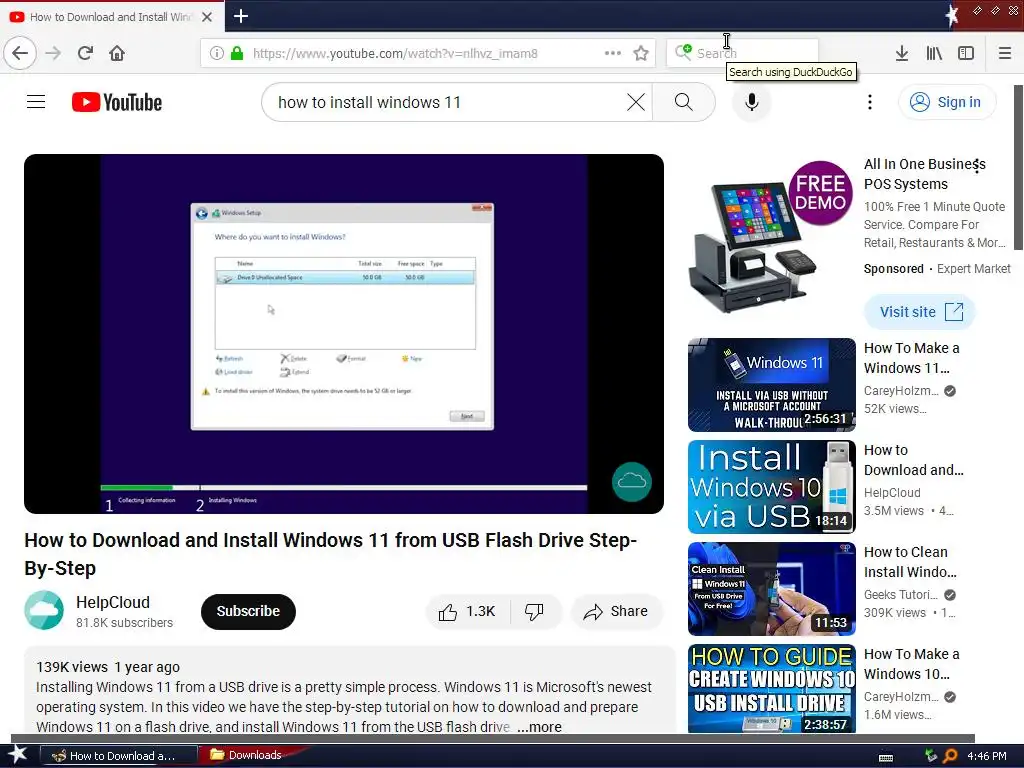Click the network tray icon

(931, 756)
